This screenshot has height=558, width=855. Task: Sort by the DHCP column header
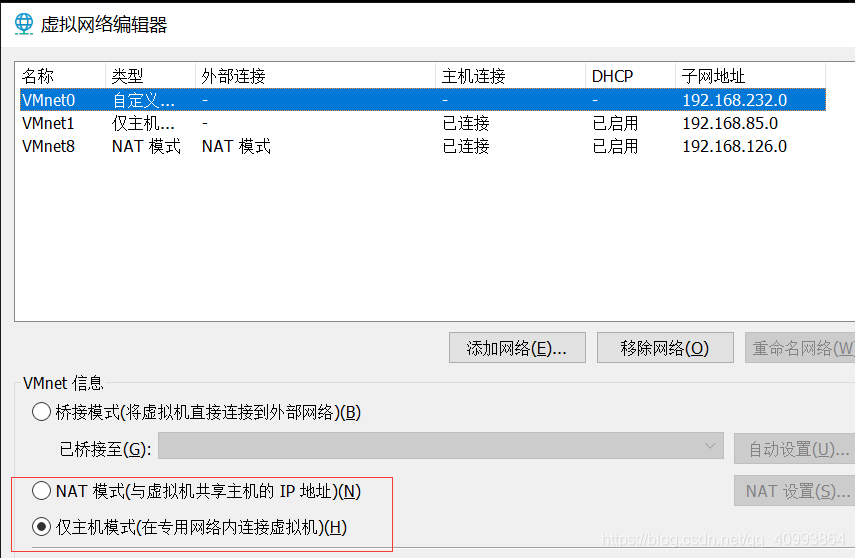pos(630,76)
